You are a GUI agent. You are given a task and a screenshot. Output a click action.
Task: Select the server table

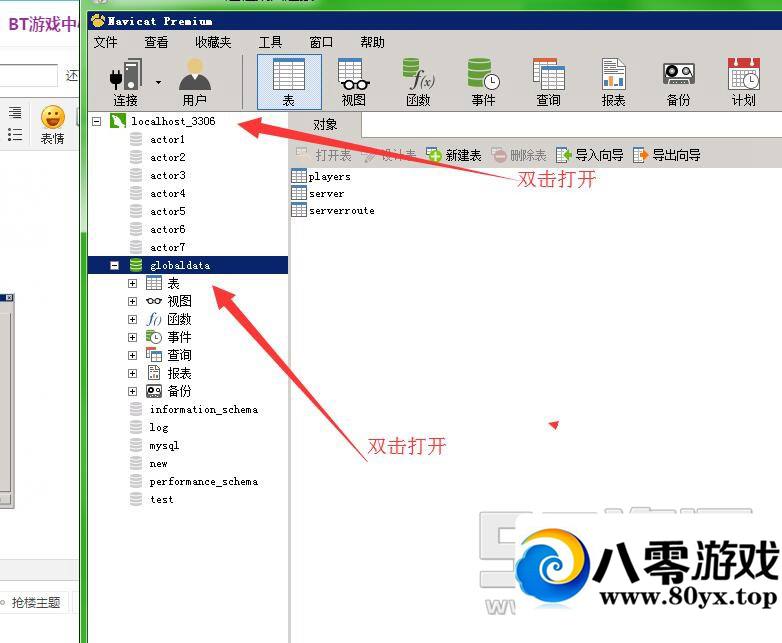click(326, 194)
